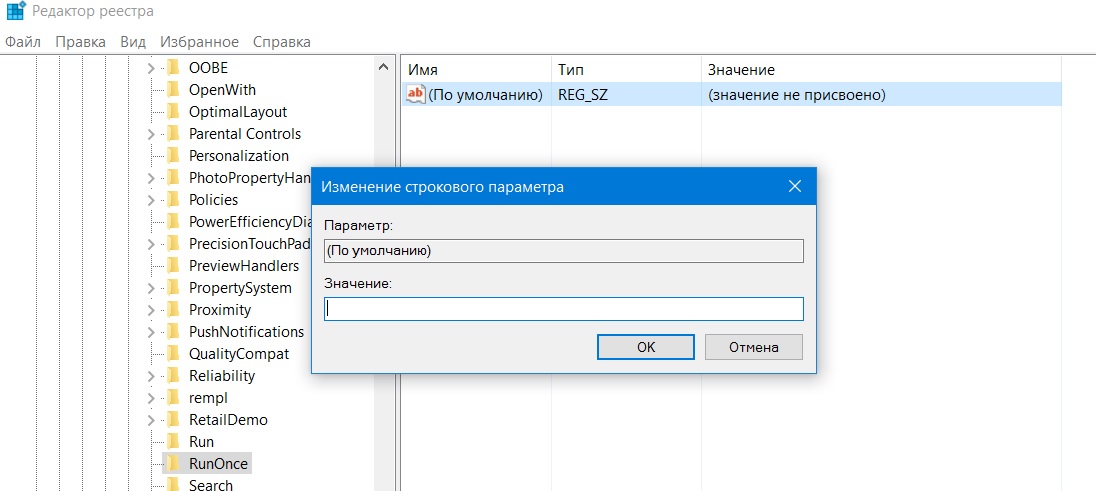
Task: Click the QualityCompat folder icon
Action: click(172, 354)
